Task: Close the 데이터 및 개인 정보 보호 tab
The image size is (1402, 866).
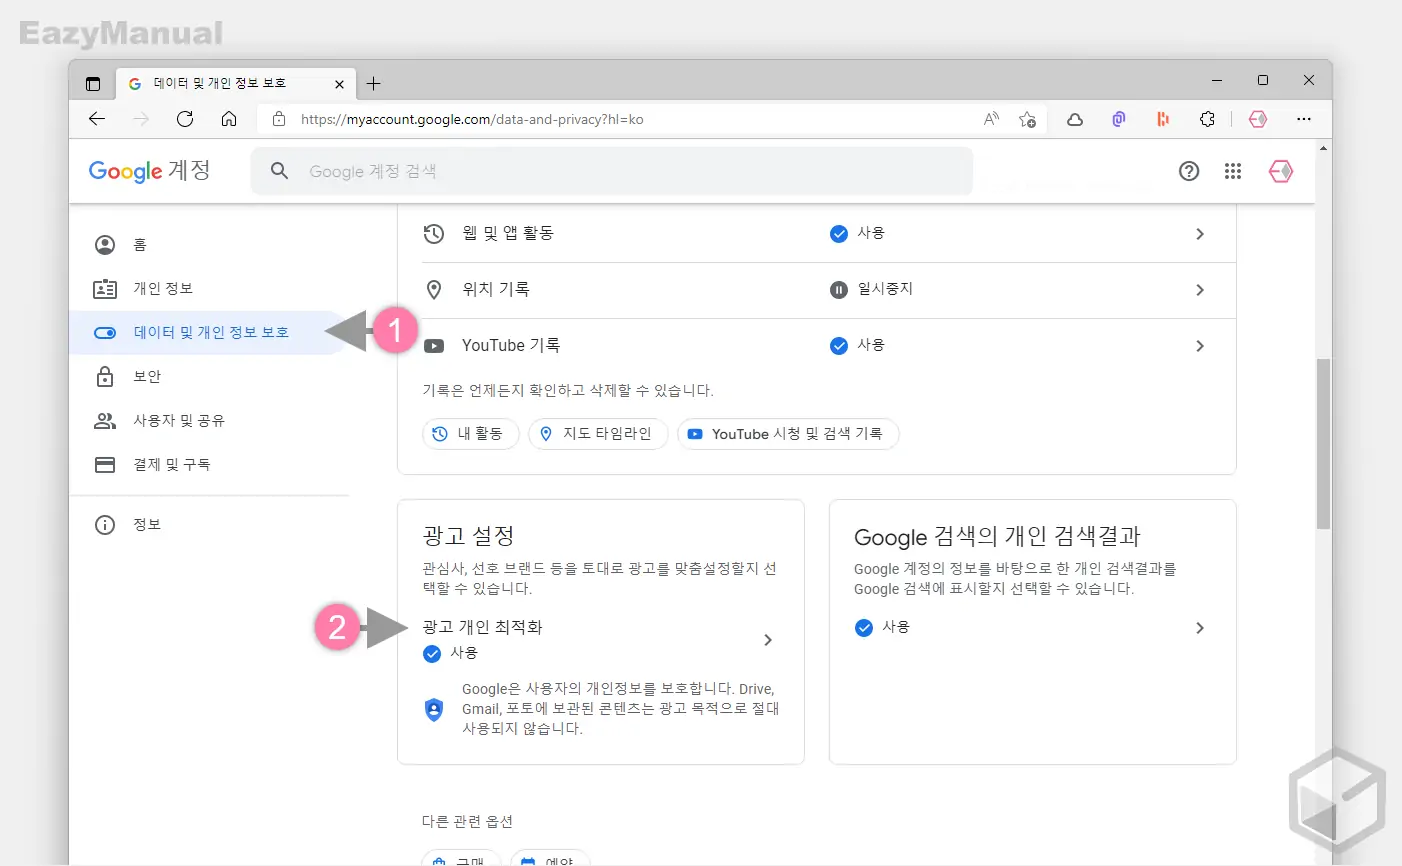Action: 339,84
